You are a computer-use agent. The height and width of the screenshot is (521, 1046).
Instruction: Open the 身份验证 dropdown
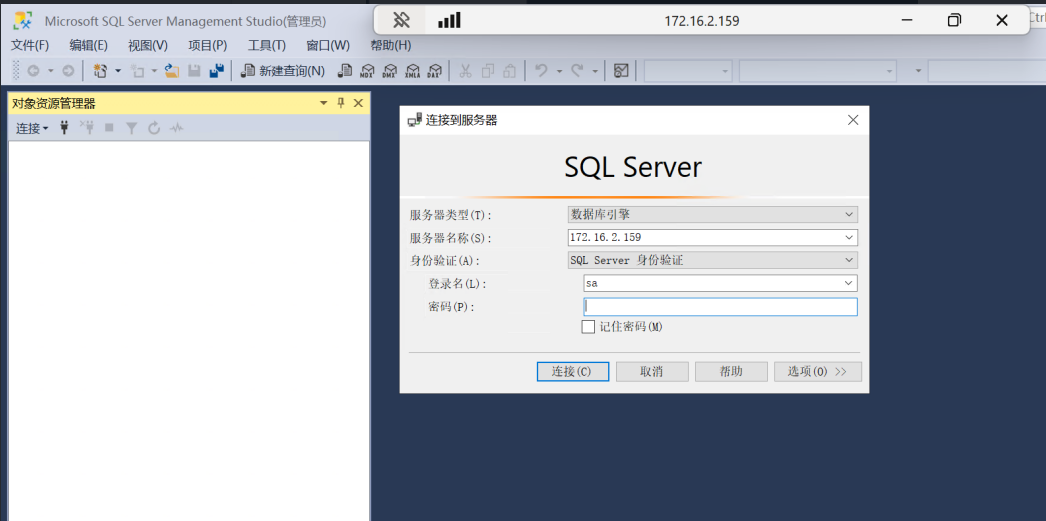[x=849, y=260]
